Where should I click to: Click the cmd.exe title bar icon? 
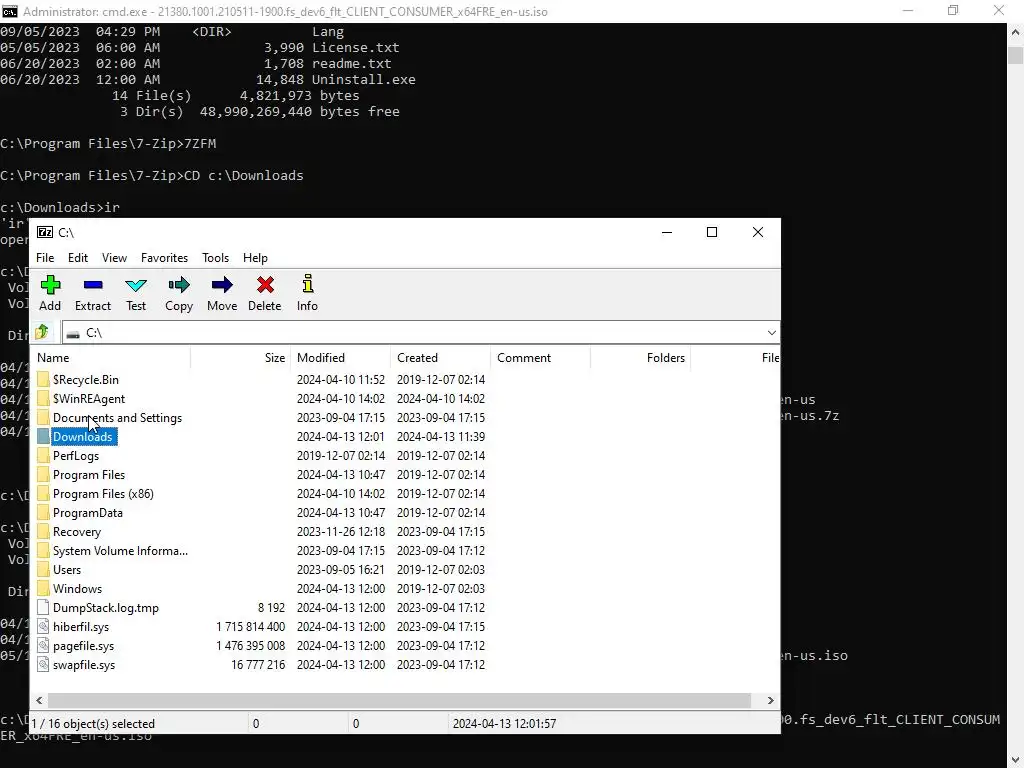[x=10, y=11]
